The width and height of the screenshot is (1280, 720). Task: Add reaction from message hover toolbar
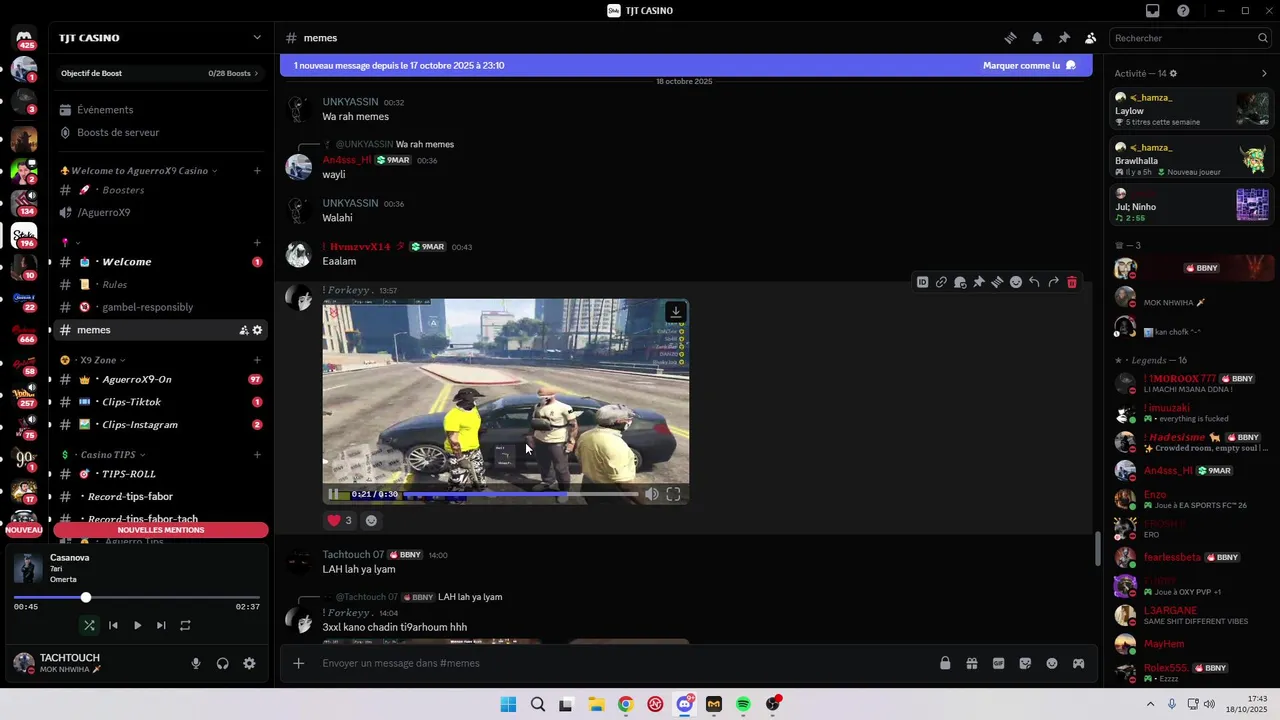1016,282
